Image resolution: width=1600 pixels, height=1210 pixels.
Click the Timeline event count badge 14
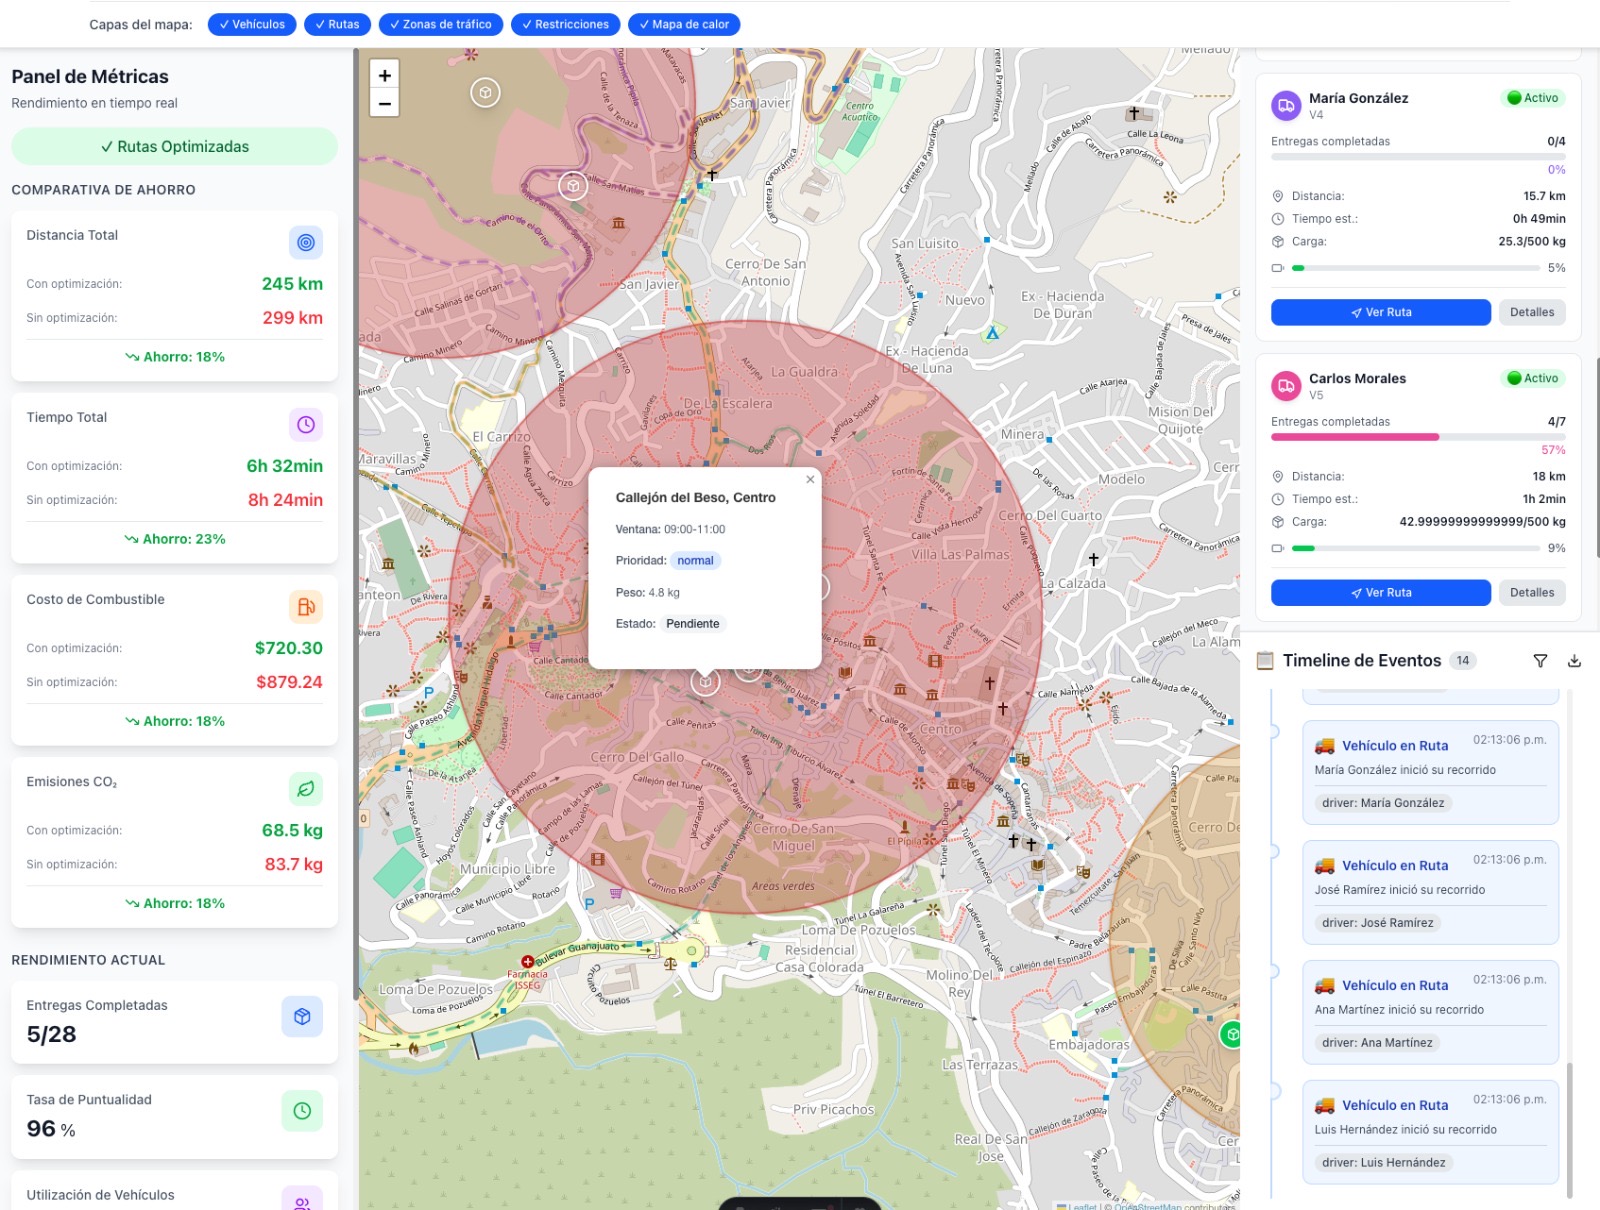[x=1463, y=660]
